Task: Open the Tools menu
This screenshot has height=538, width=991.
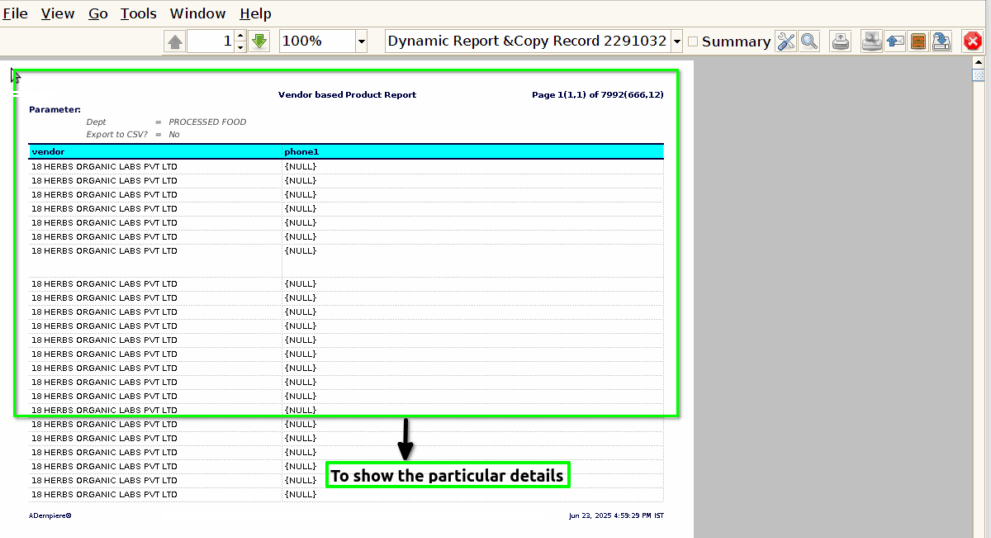Action: point(138,13)
